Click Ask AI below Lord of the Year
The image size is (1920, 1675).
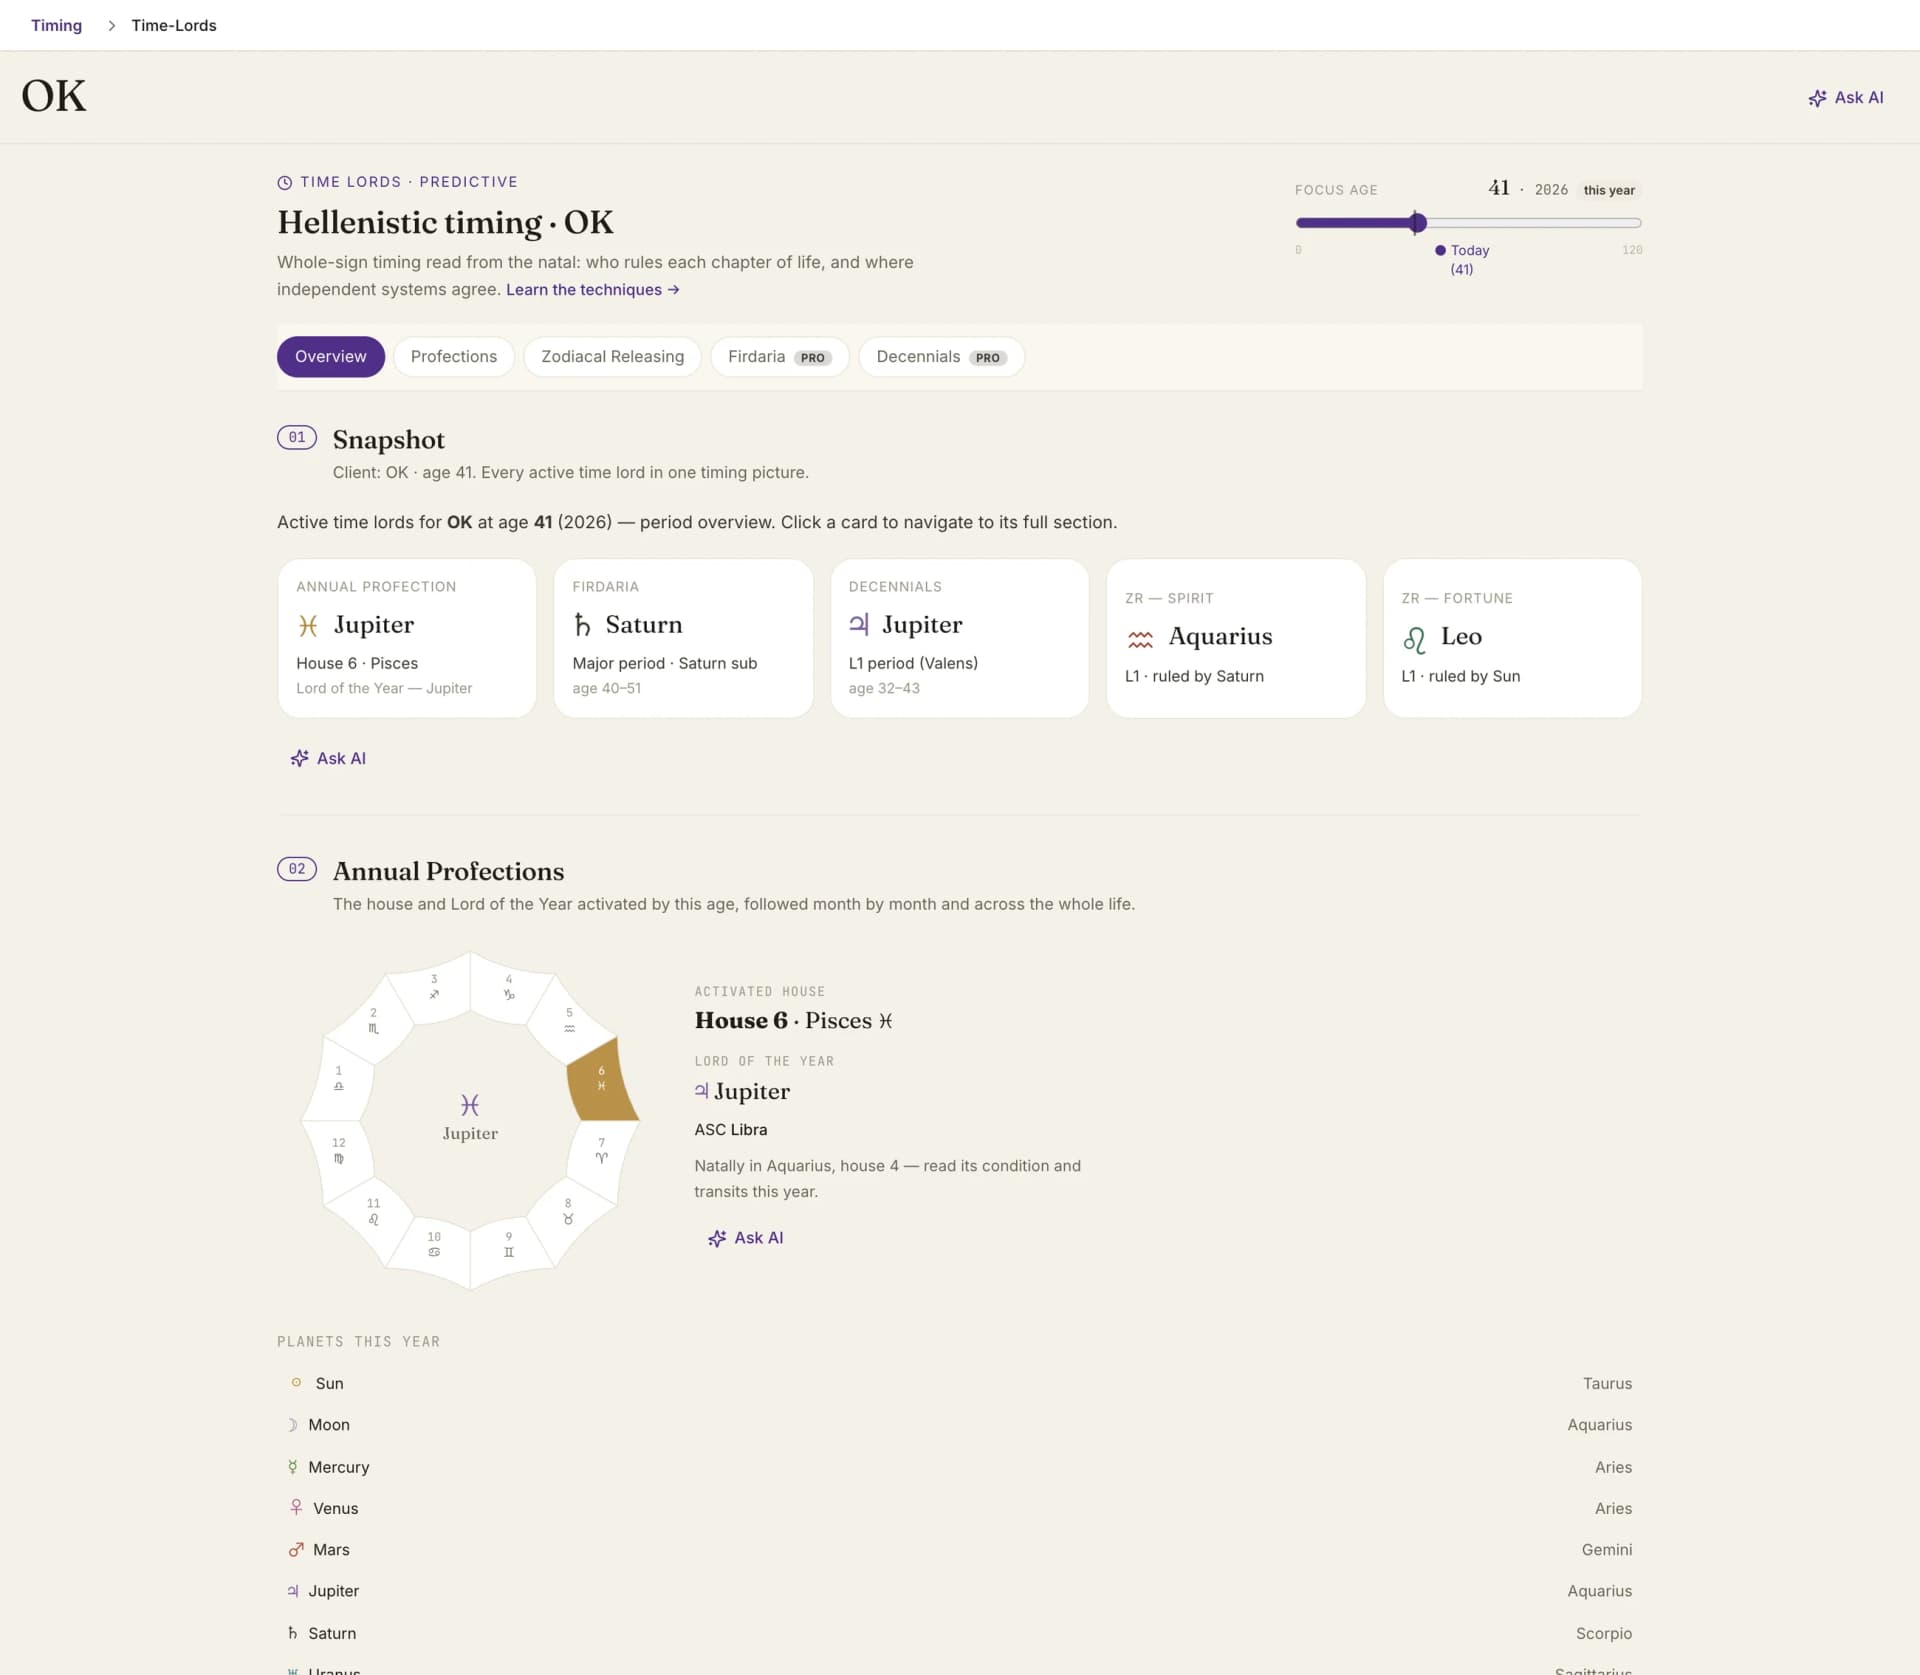coord(746,1238)
